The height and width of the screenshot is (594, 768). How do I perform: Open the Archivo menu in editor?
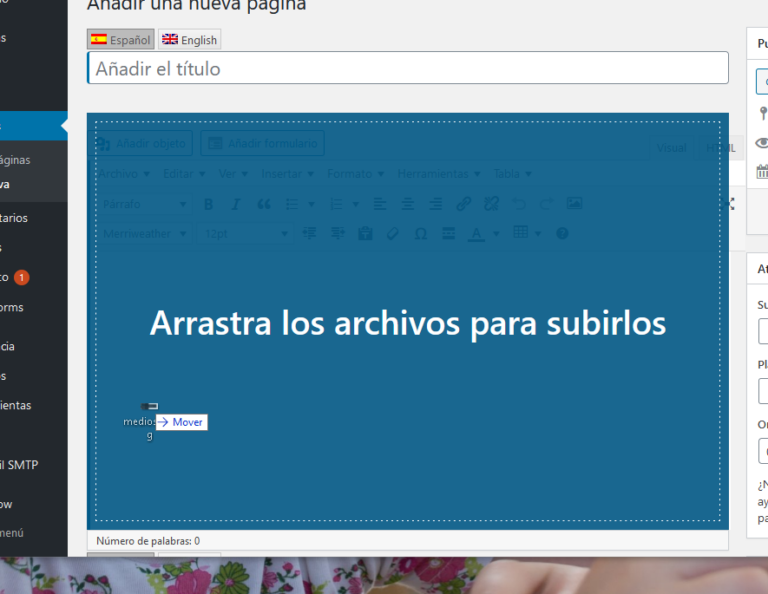click(123, 174)
